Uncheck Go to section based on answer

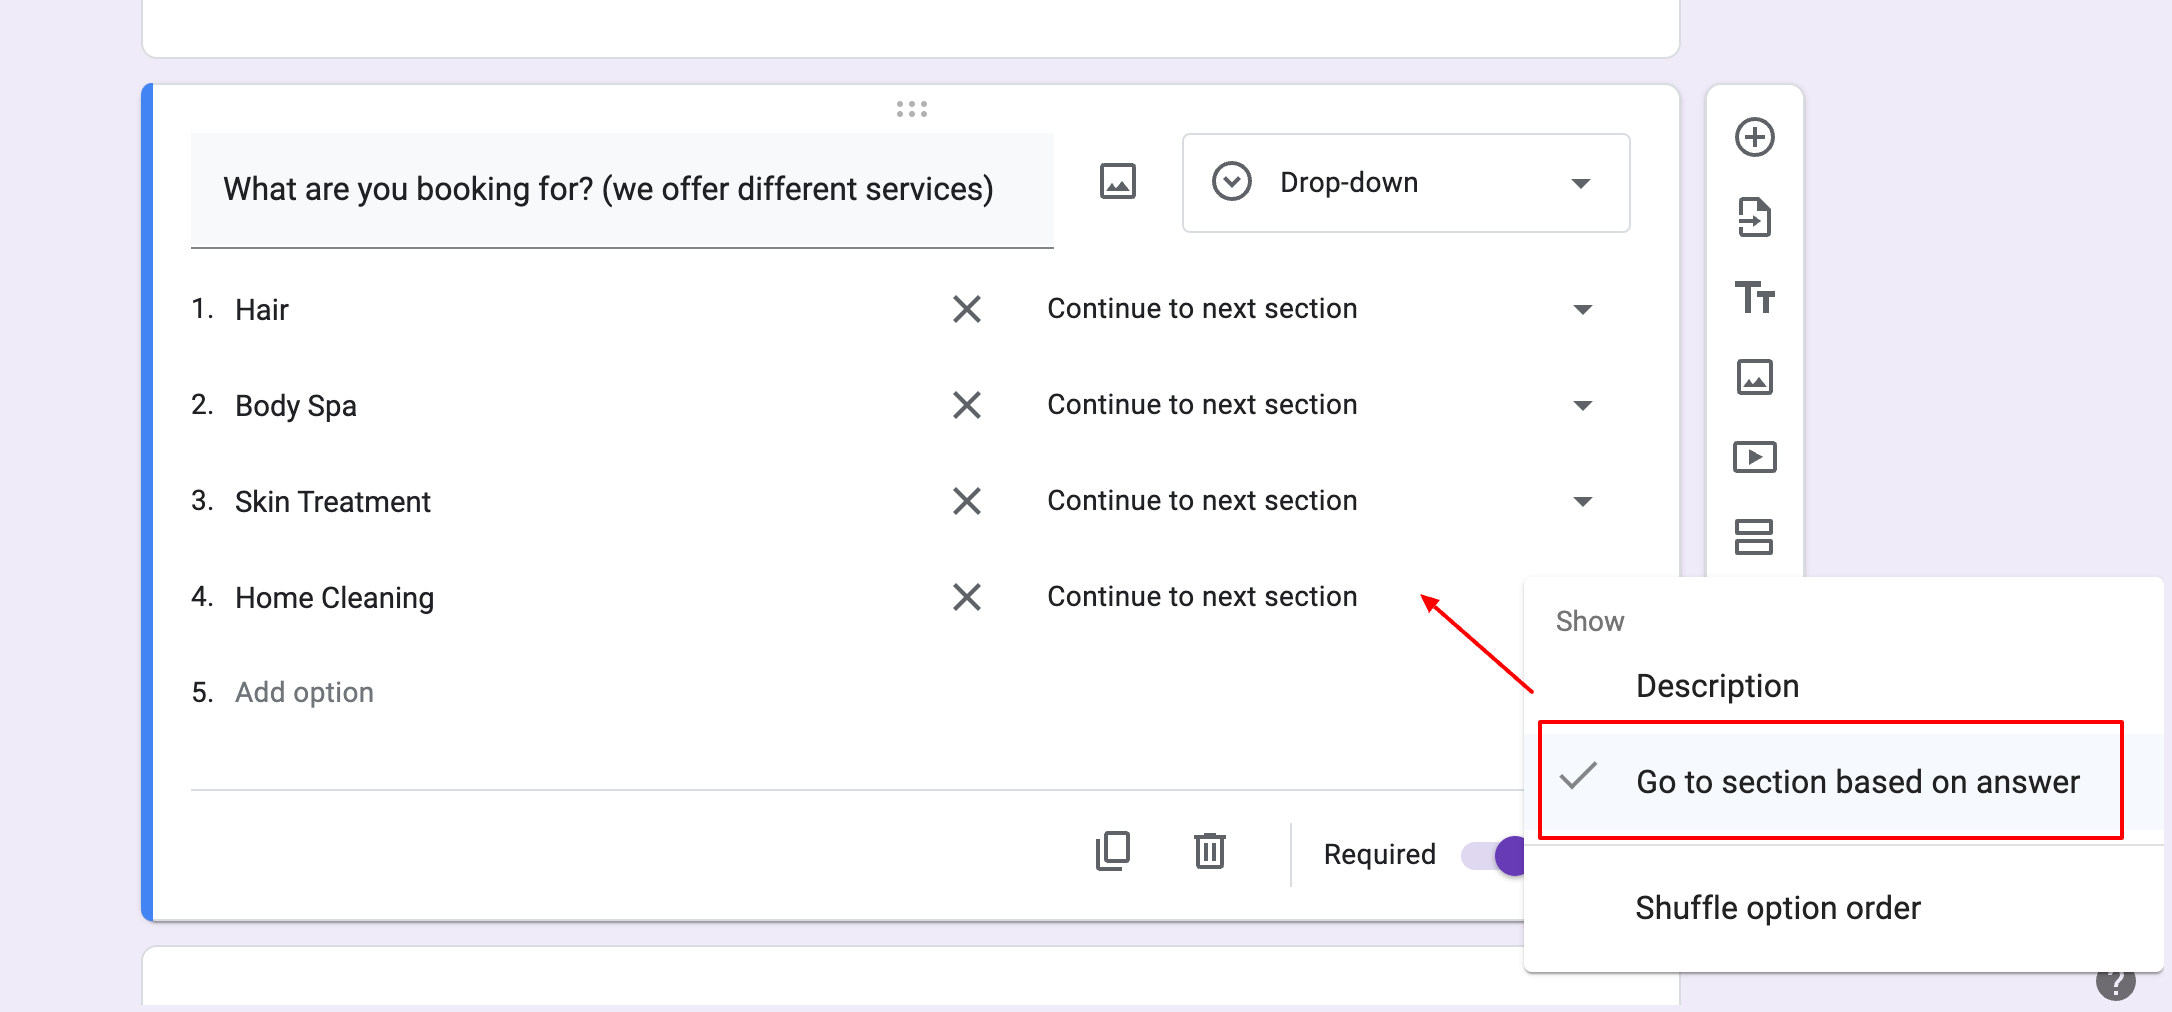coord(1856,782)
